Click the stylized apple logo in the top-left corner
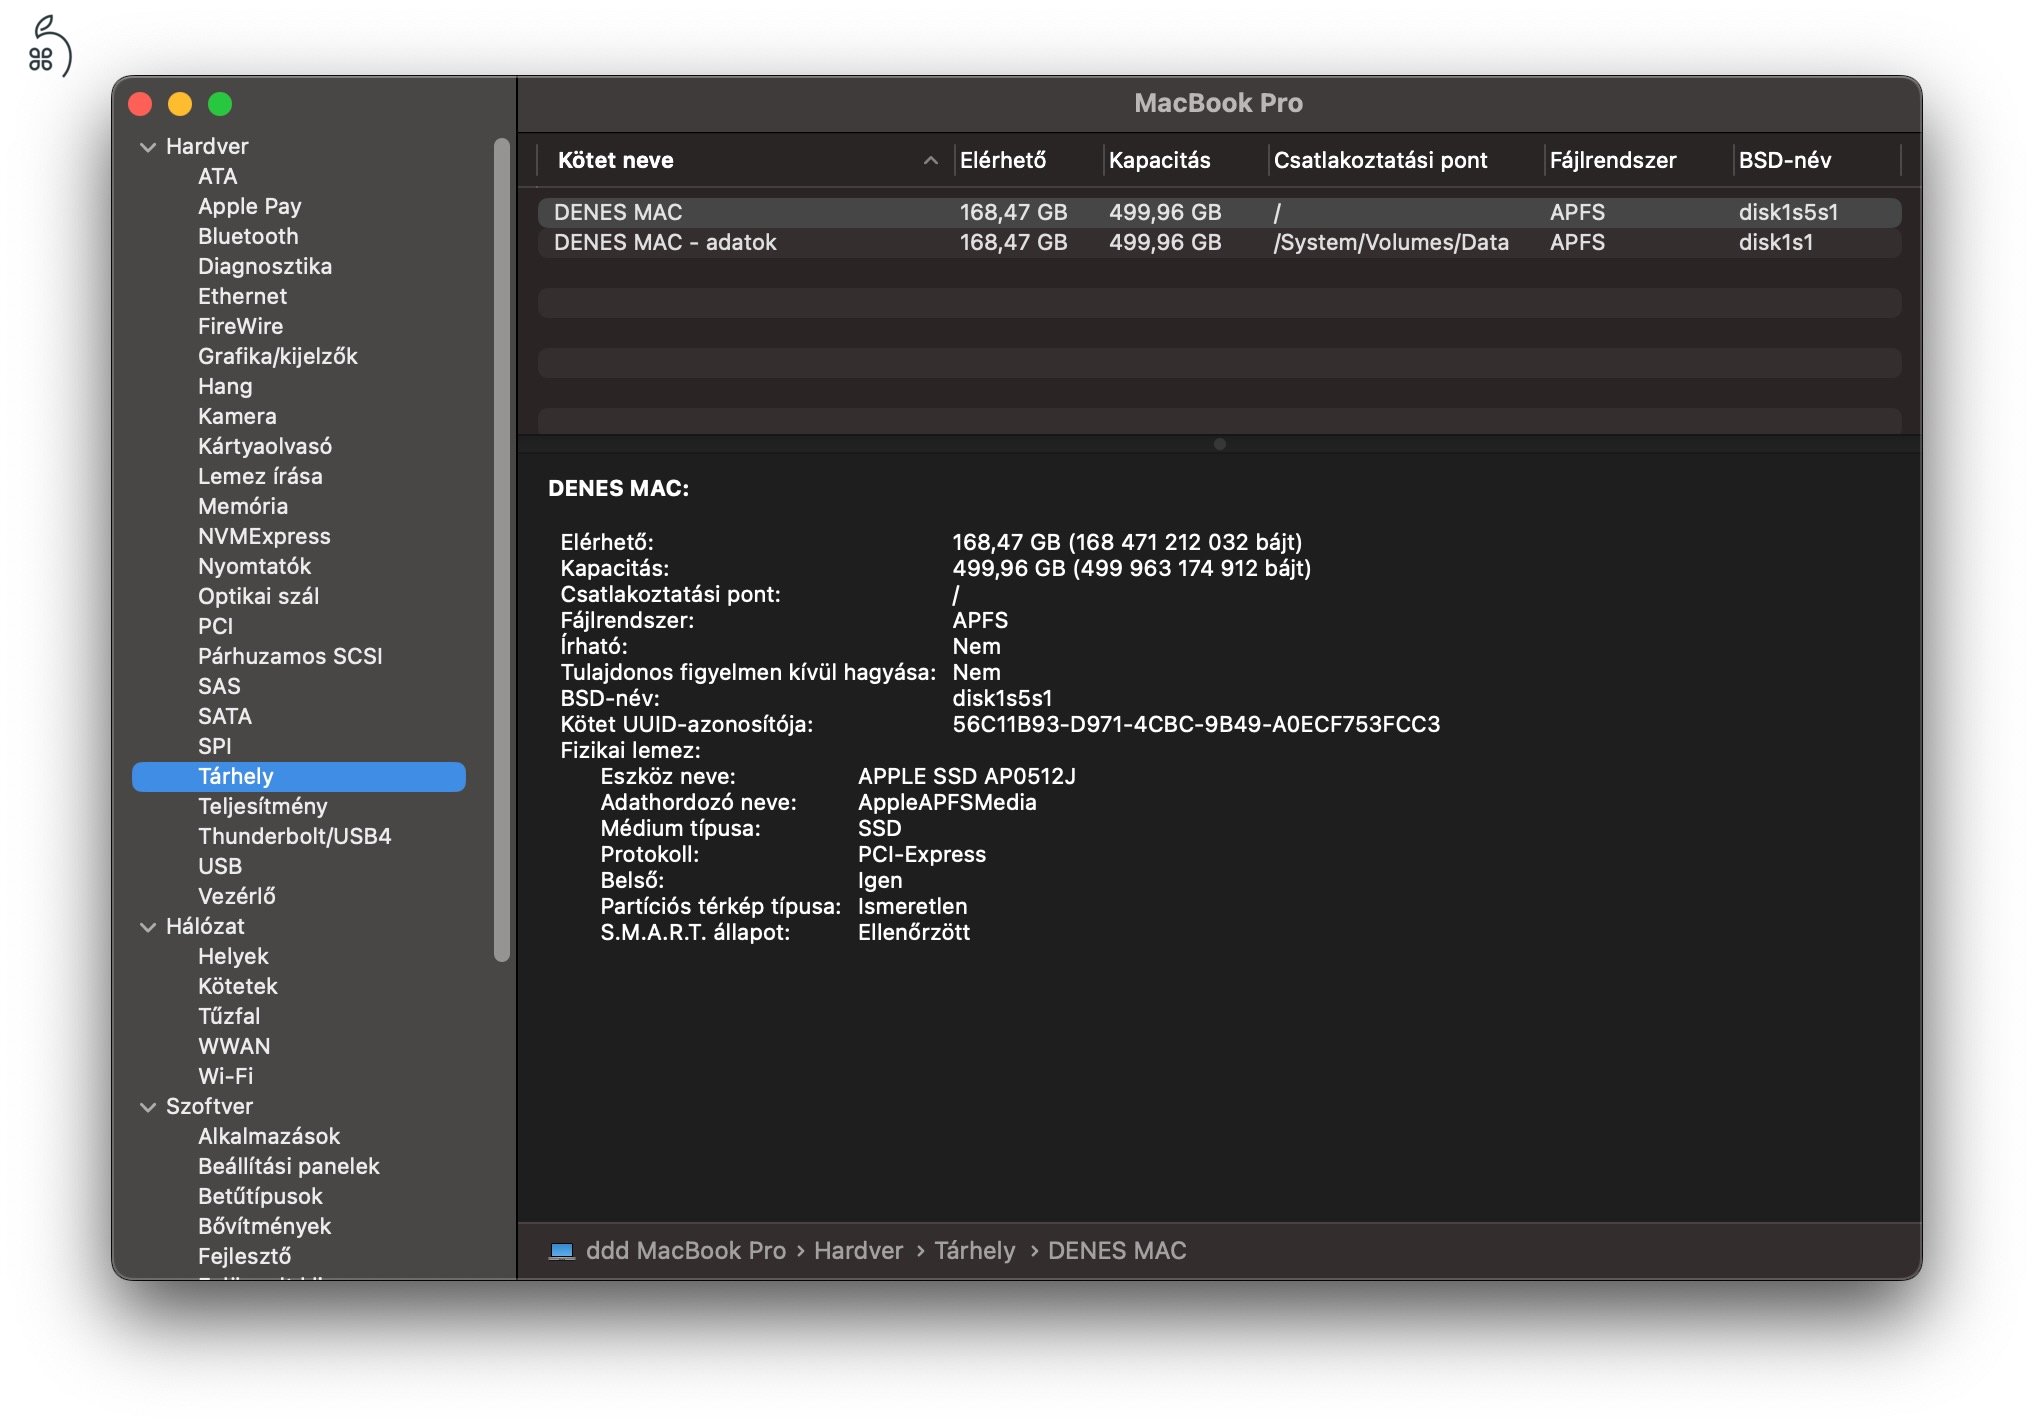Image resolution: width=2034 pixels, height=1428 pixels. coord(48,40)
